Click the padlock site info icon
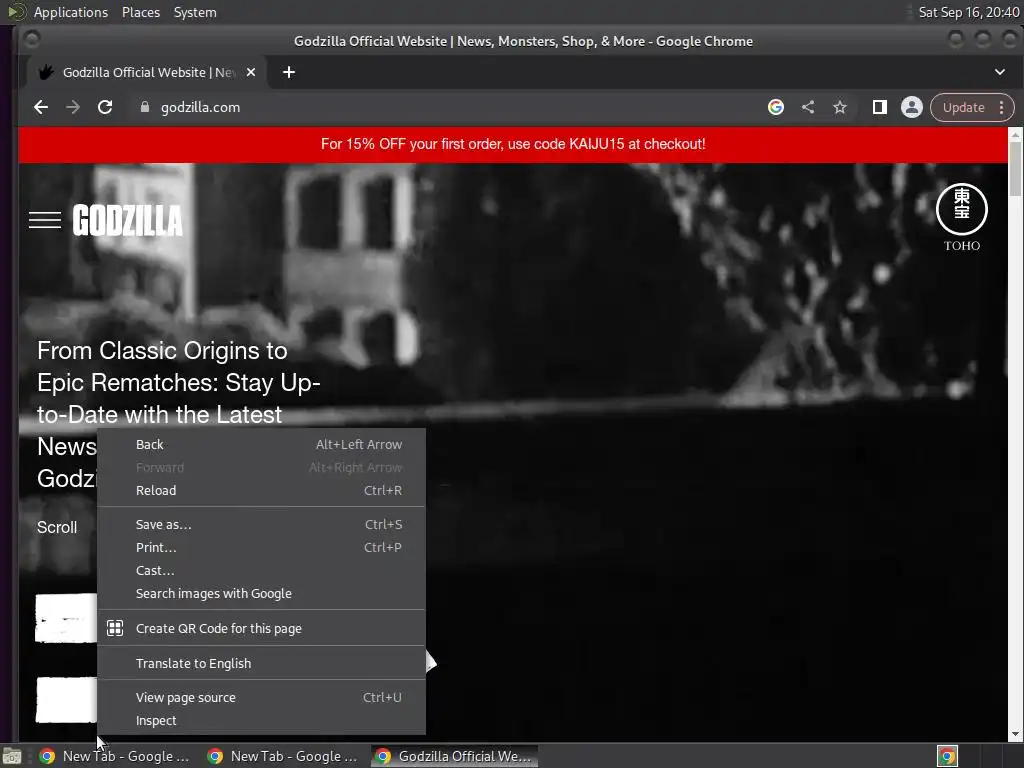 click(145, 107)
